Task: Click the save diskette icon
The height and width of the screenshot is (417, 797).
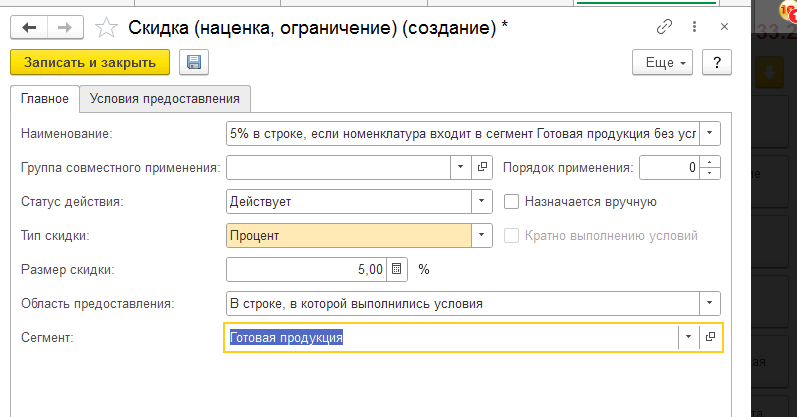Action: [x=193, y=63]
